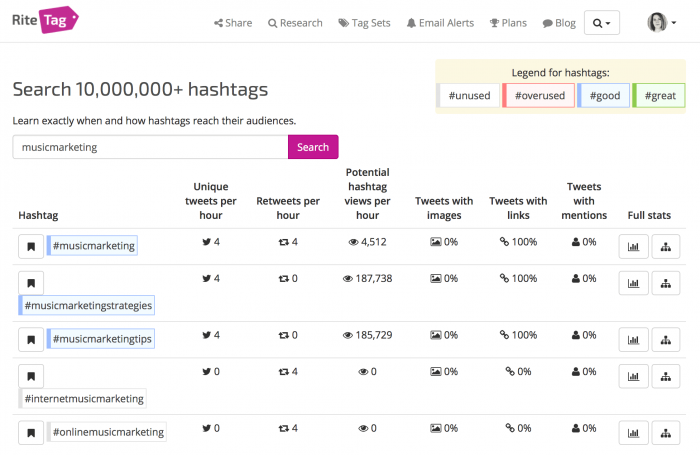Screen dimensions: 700x455
Task: View bar chart stats for #musicmarketingstrategies
Action: [633, 283]
